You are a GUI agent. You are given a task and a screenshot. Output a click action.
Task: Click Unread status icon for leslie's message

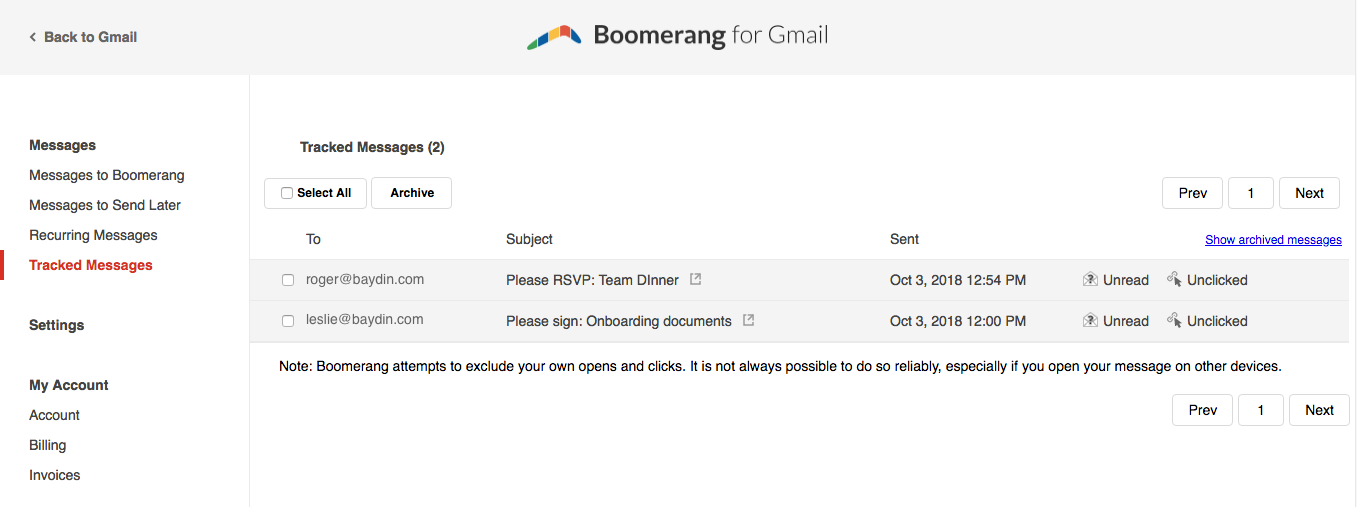click(x=1091, y=321)
